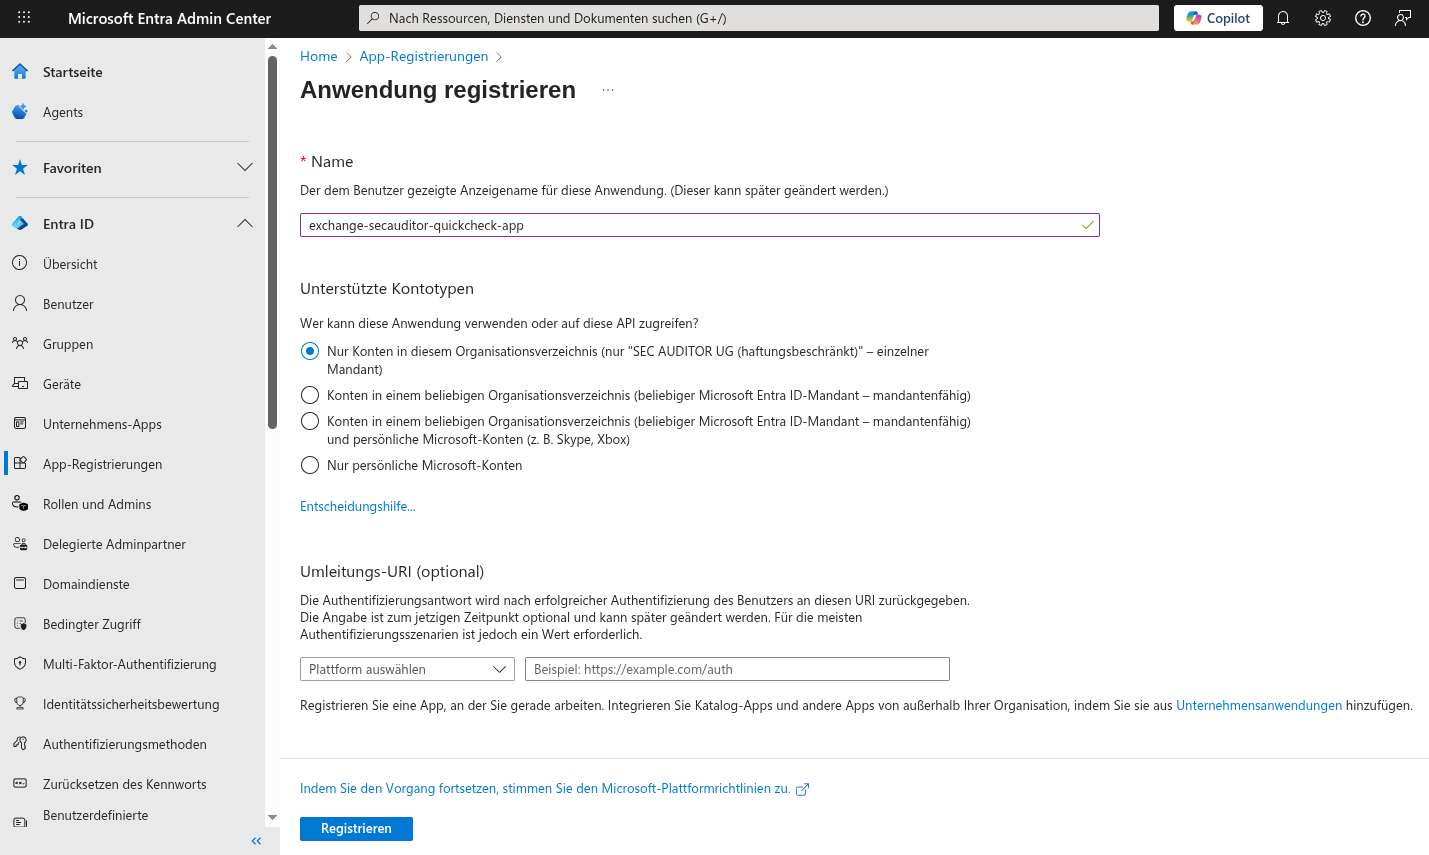This screenshot has height=855, width=1429.
Task: Open the Plattform auswählen dropdown
Action: [x=407, y=669]
